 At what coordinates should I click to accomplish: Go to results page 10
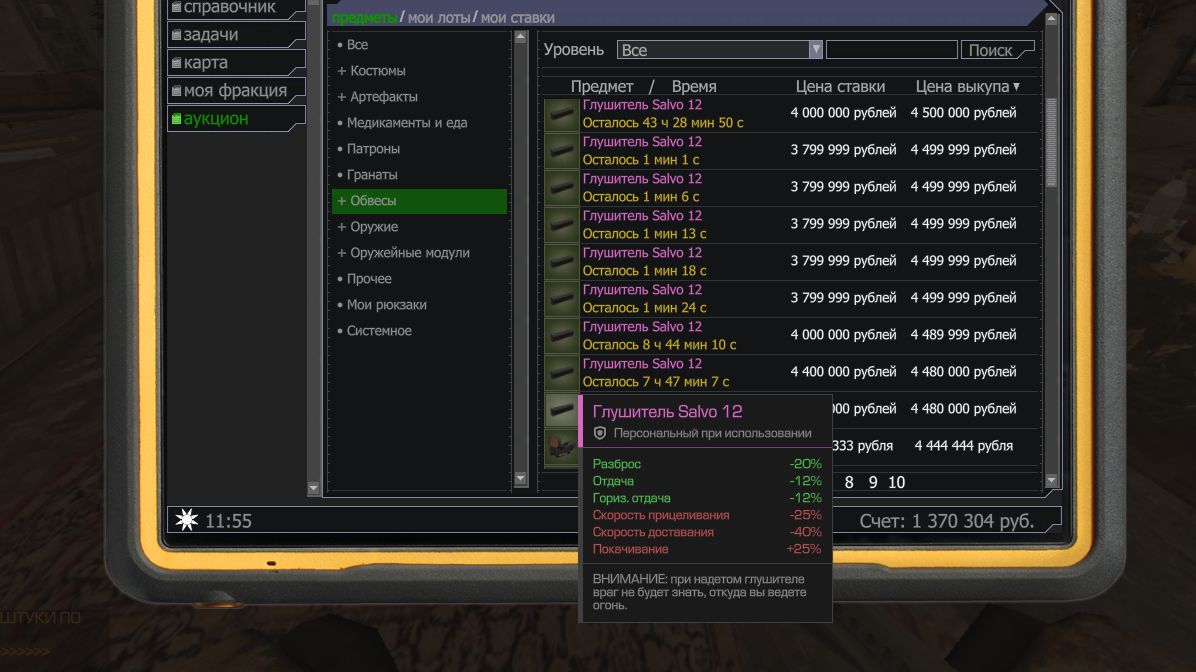[896, 482]
